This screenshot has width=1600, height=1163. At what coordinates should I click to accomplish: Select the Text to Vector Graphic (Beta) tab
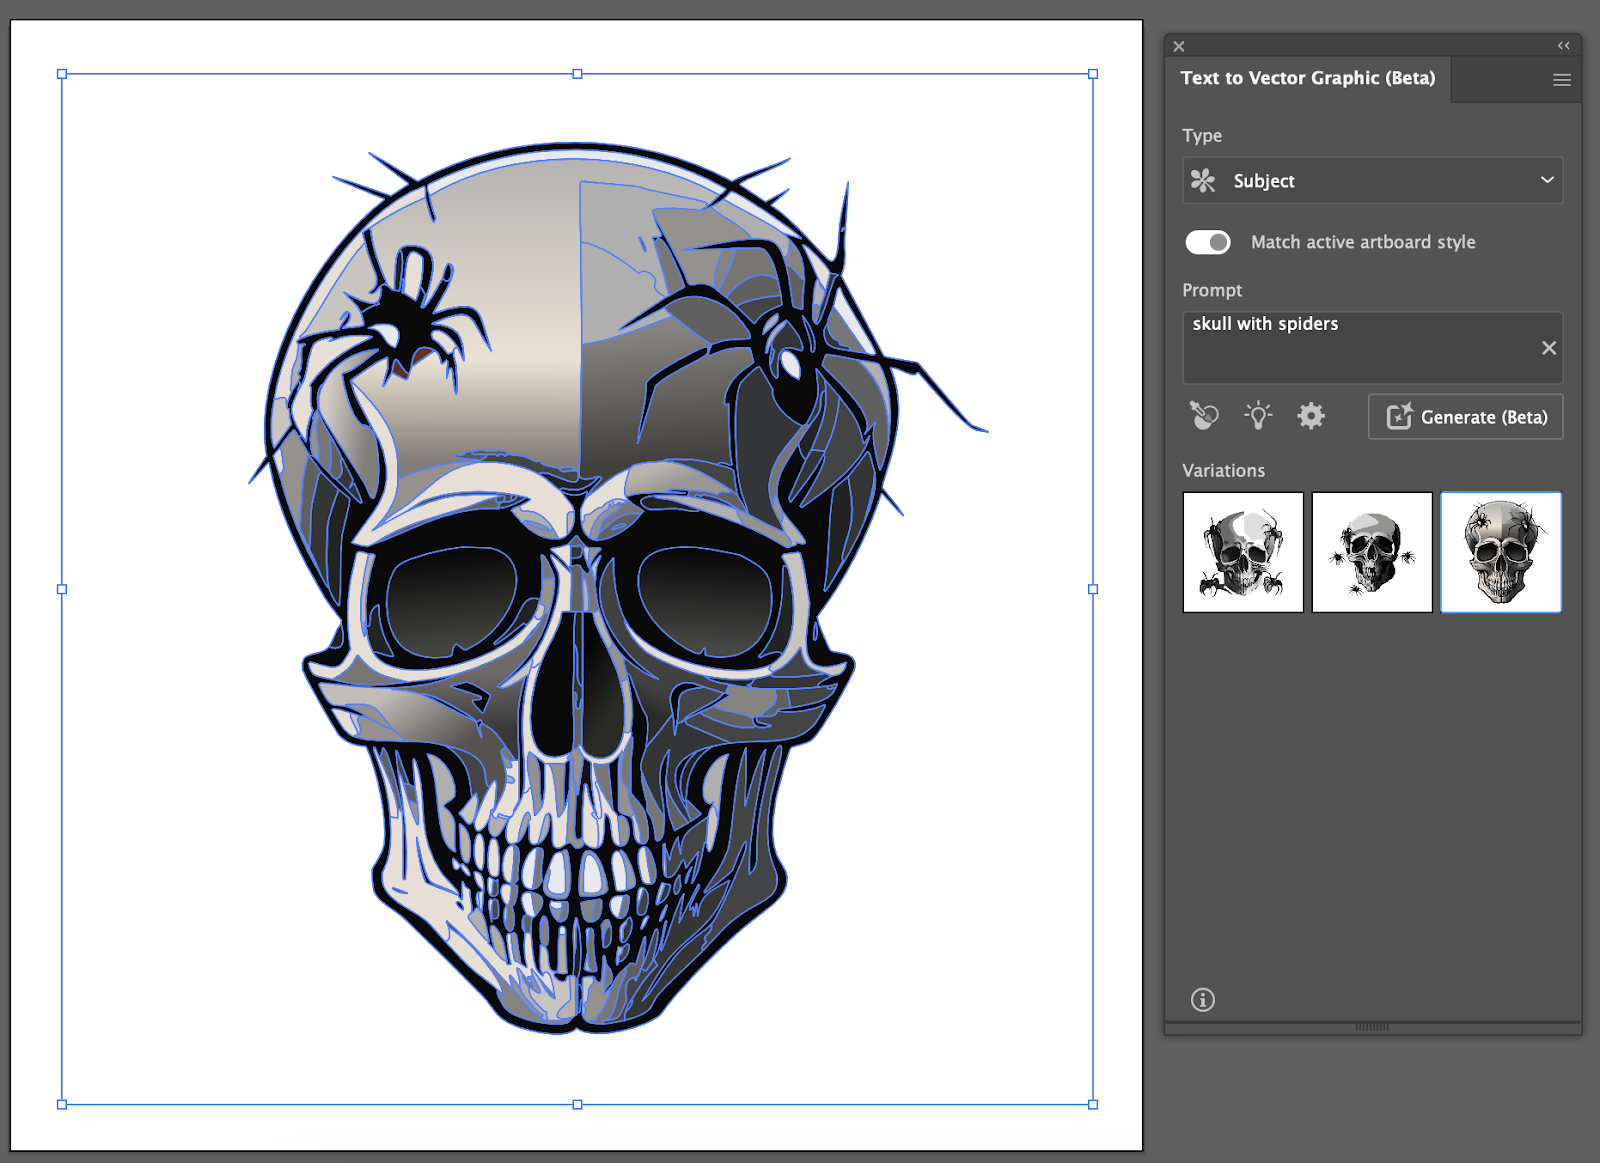pos(1307,78)
